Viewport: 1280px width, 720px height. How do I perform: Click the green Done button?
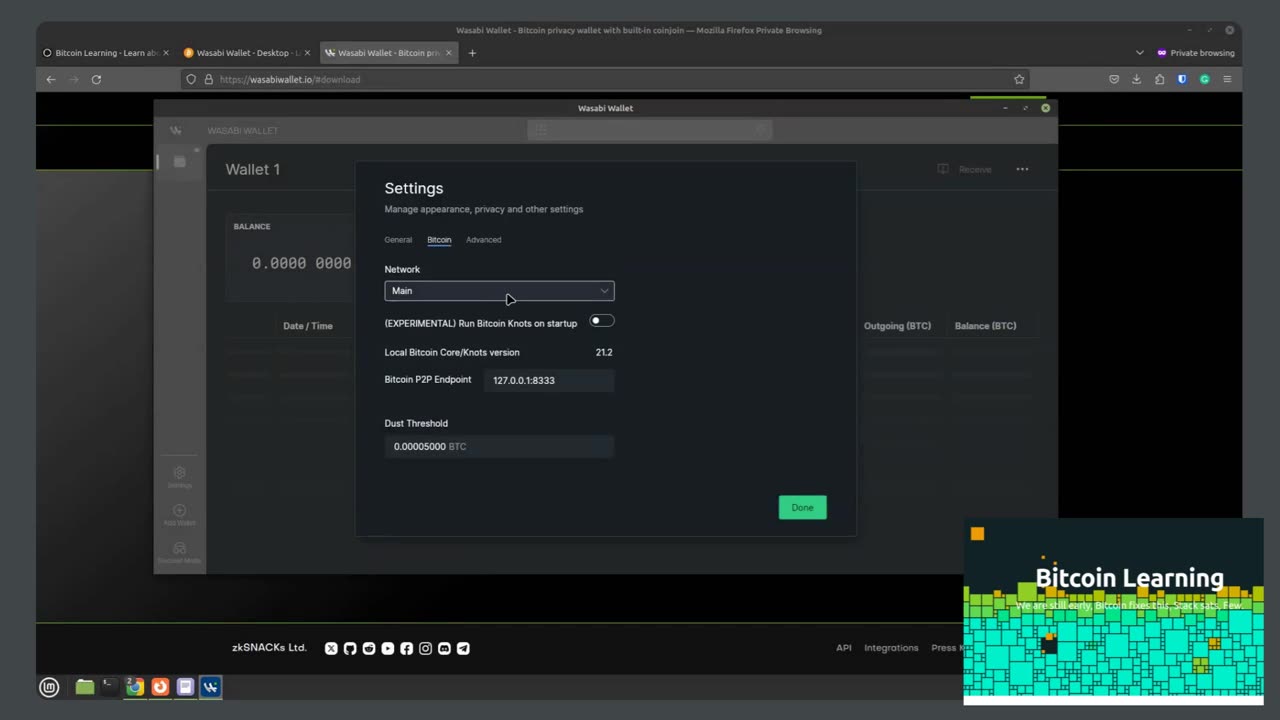802,507
